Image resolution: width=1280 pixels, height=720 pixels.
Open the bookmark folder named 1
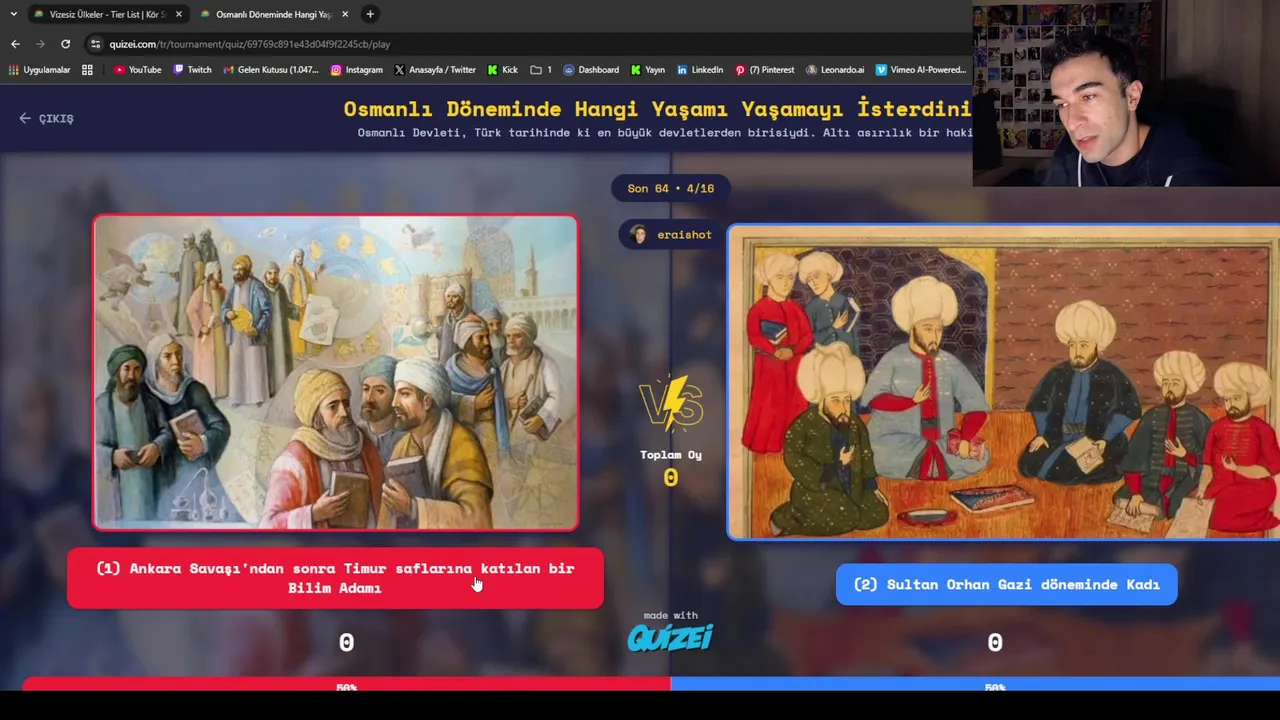tap(541, 70)
